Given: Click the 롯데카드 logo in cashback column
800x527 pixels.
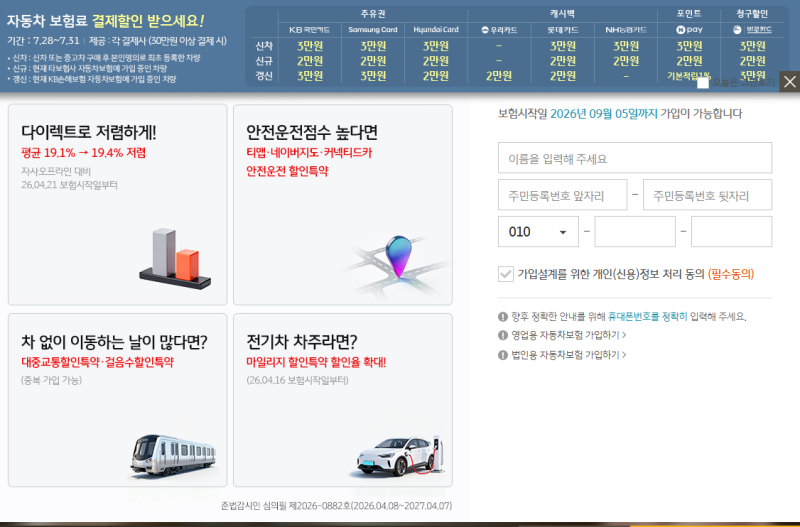Looking at the screenshot, I should [562, 30].
